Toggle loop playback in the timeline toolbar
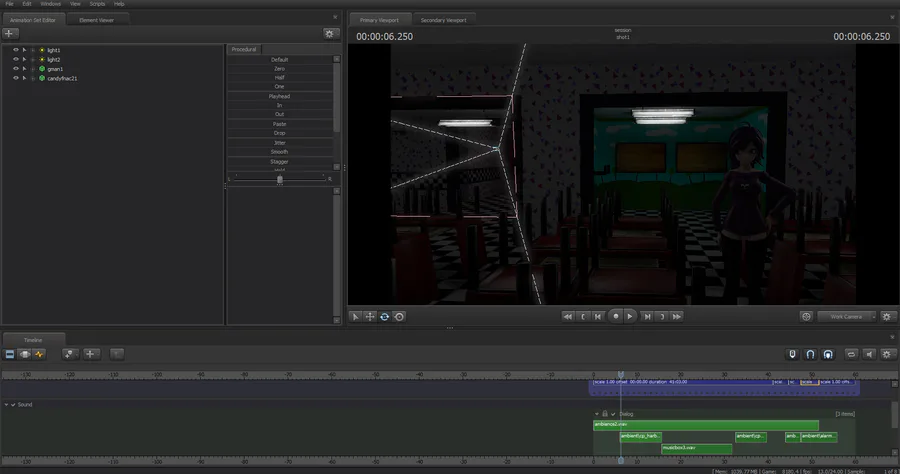 [x=851, y=355]
